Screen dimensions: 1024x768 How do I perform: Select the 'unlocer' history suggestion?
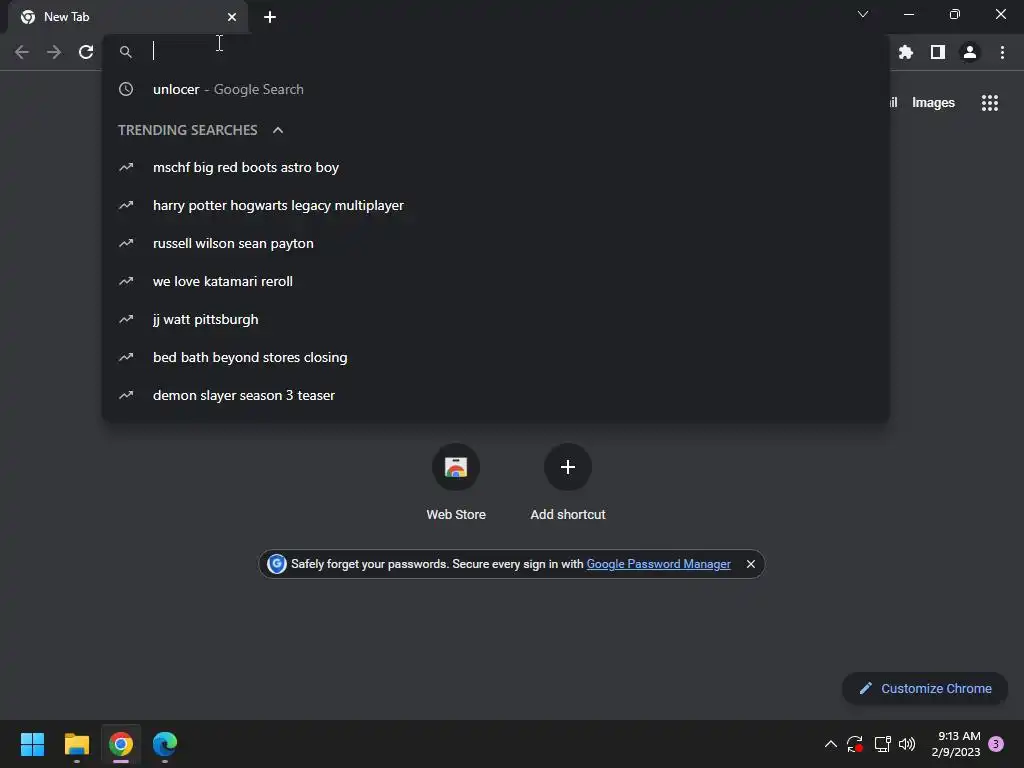click(496, 89)
